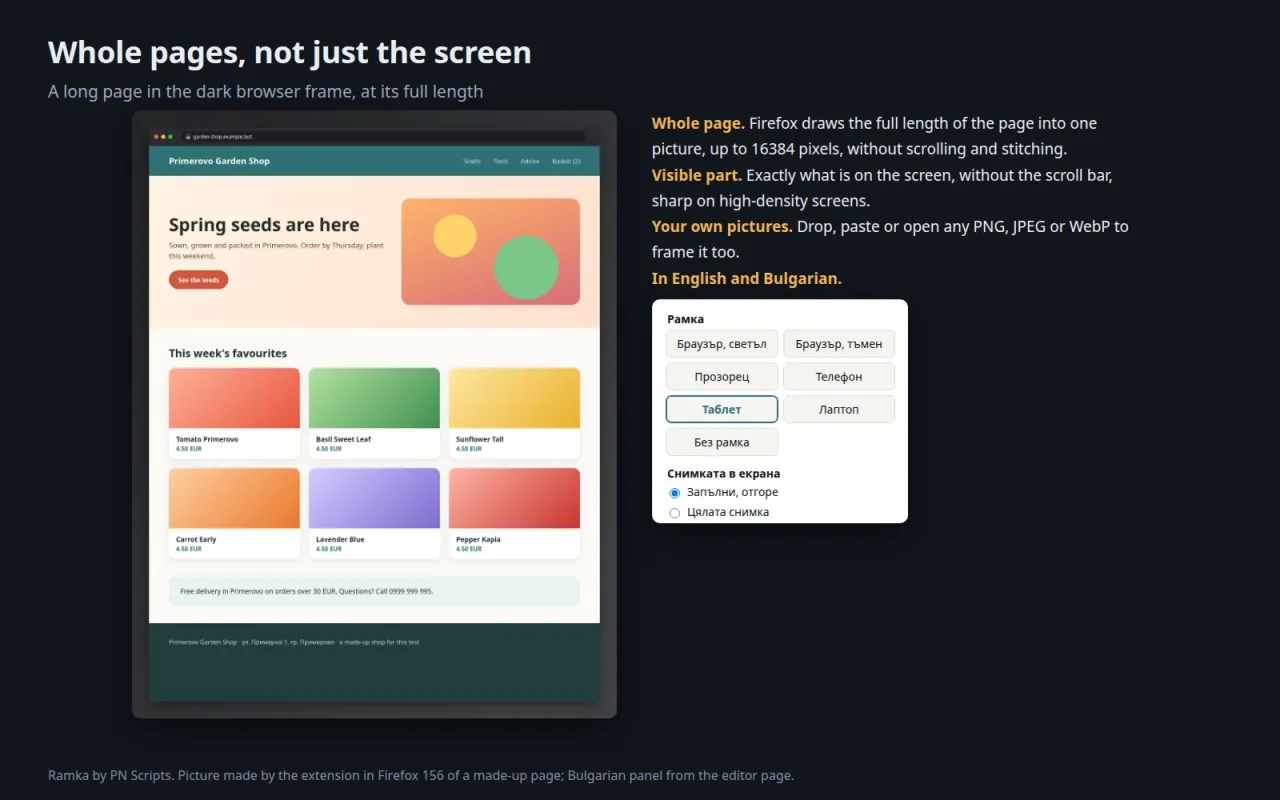
Task: Click the In English and Bulgarian text
Action: click(747, 278)
